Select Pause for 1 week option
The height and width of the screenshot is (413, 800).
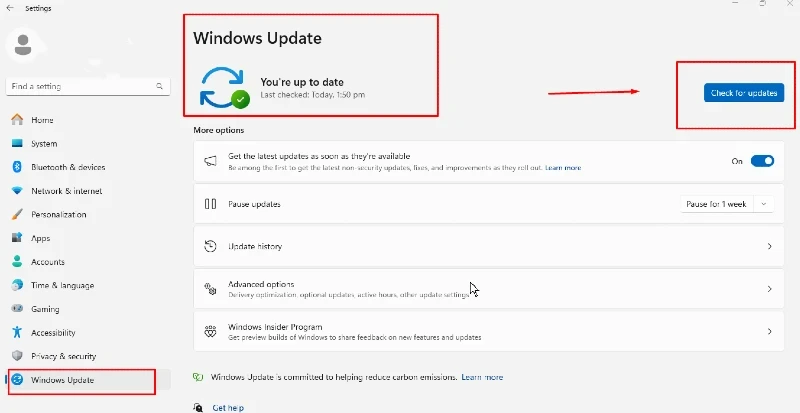coord(716,204)
